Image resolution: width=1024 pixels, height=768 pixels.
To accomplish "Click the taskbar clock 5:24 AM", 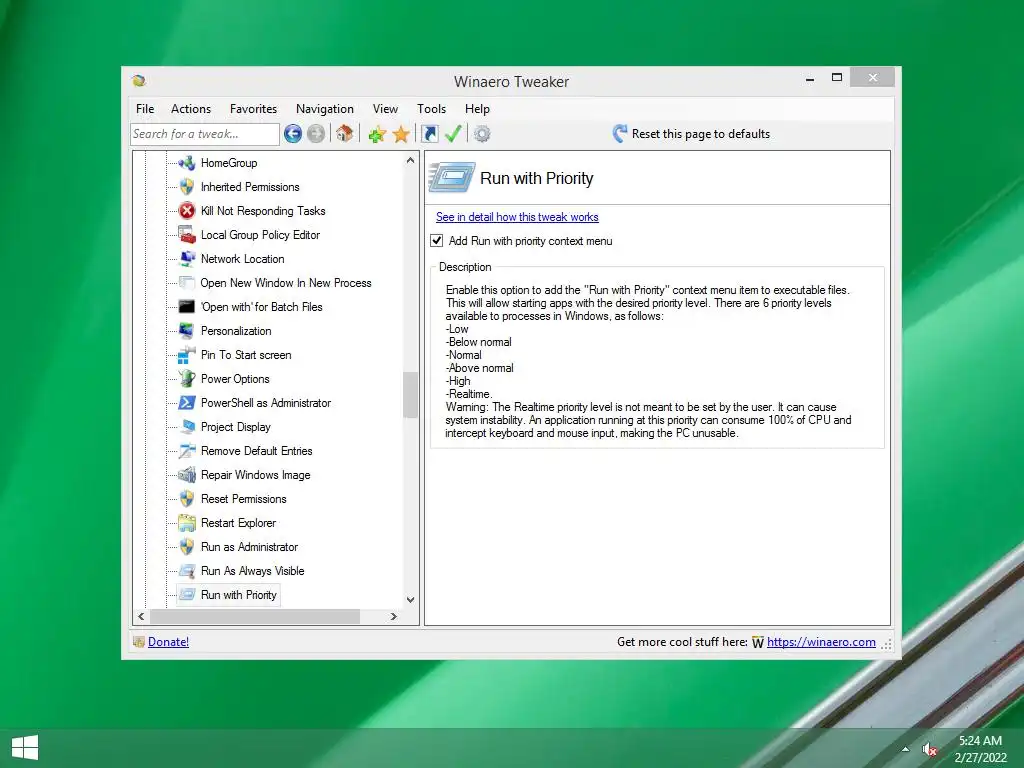I will [x=980, y=741].
